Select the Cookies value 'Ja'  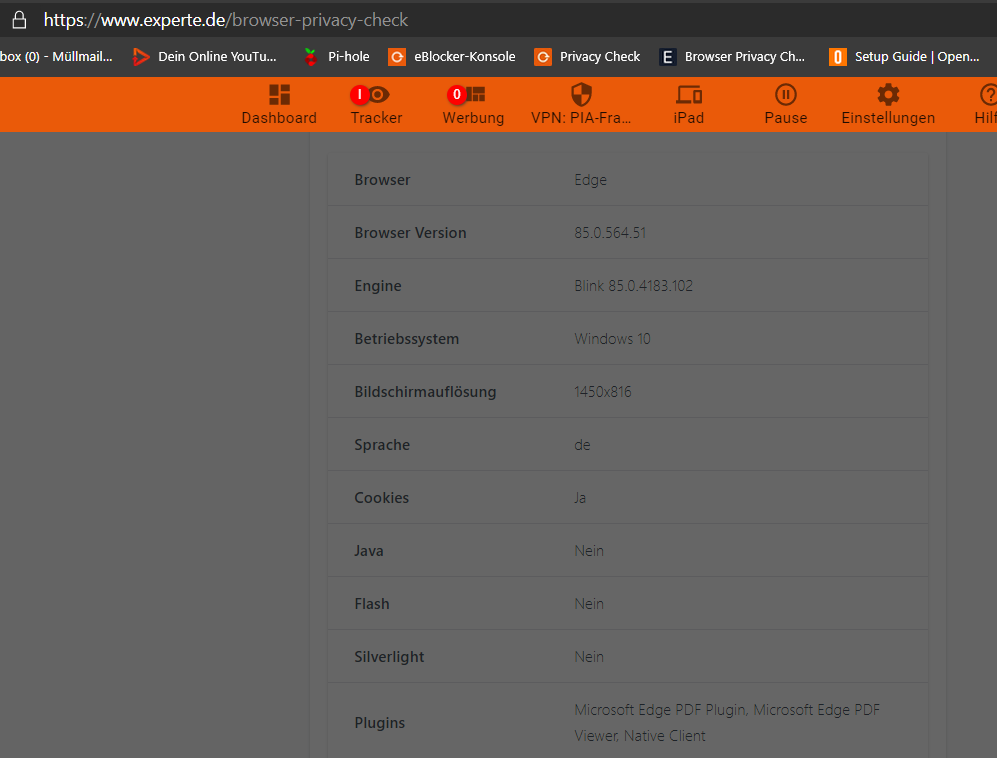pyautogui.click(x=580, y=498)
